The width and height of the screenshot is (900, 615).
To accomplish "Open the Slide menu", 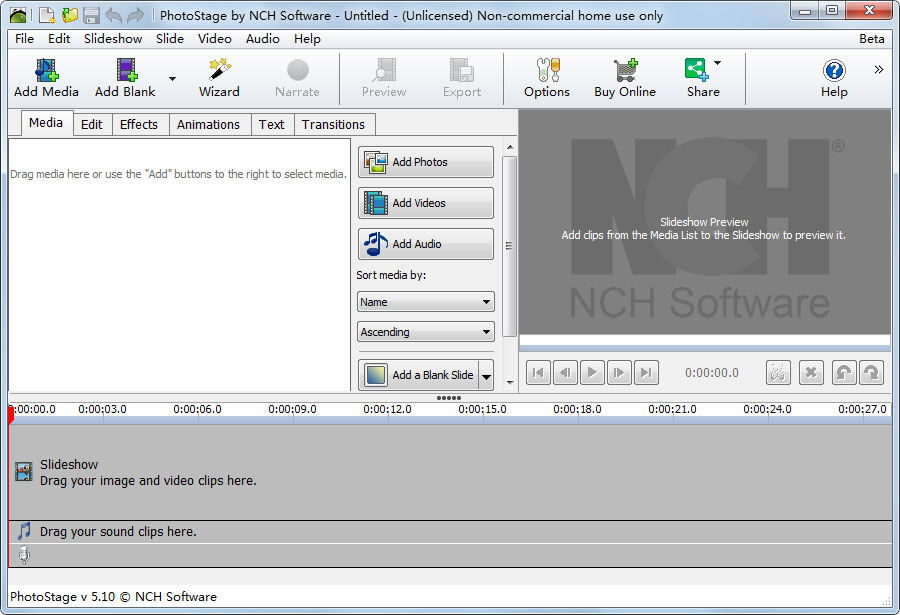I will point(170,38).
